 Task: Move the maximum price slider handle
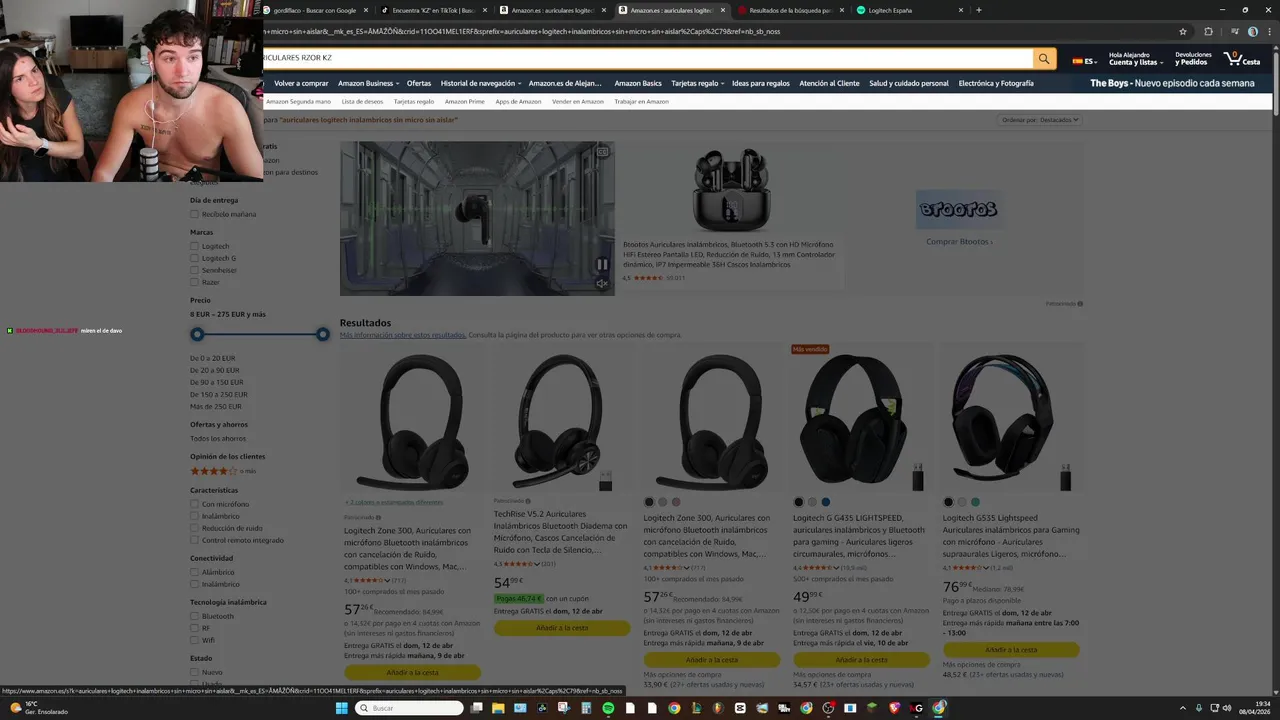pyautogui.click(x=322, y=334)
